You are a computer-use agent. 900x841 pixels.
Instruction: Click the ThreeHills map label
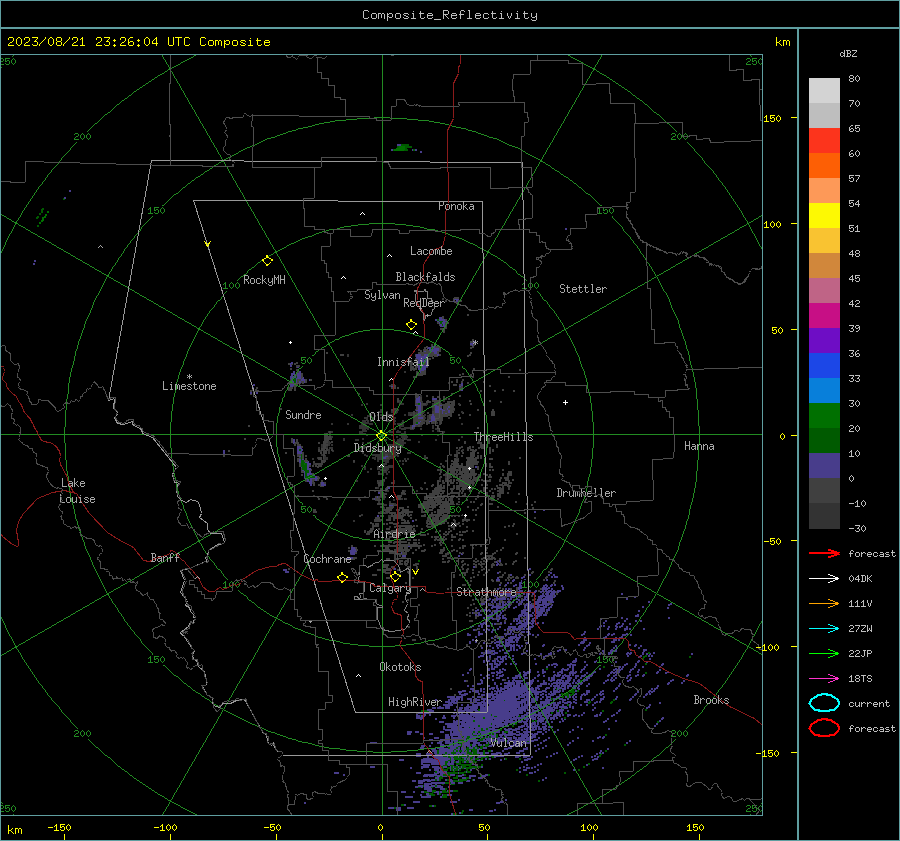point(503,437)
